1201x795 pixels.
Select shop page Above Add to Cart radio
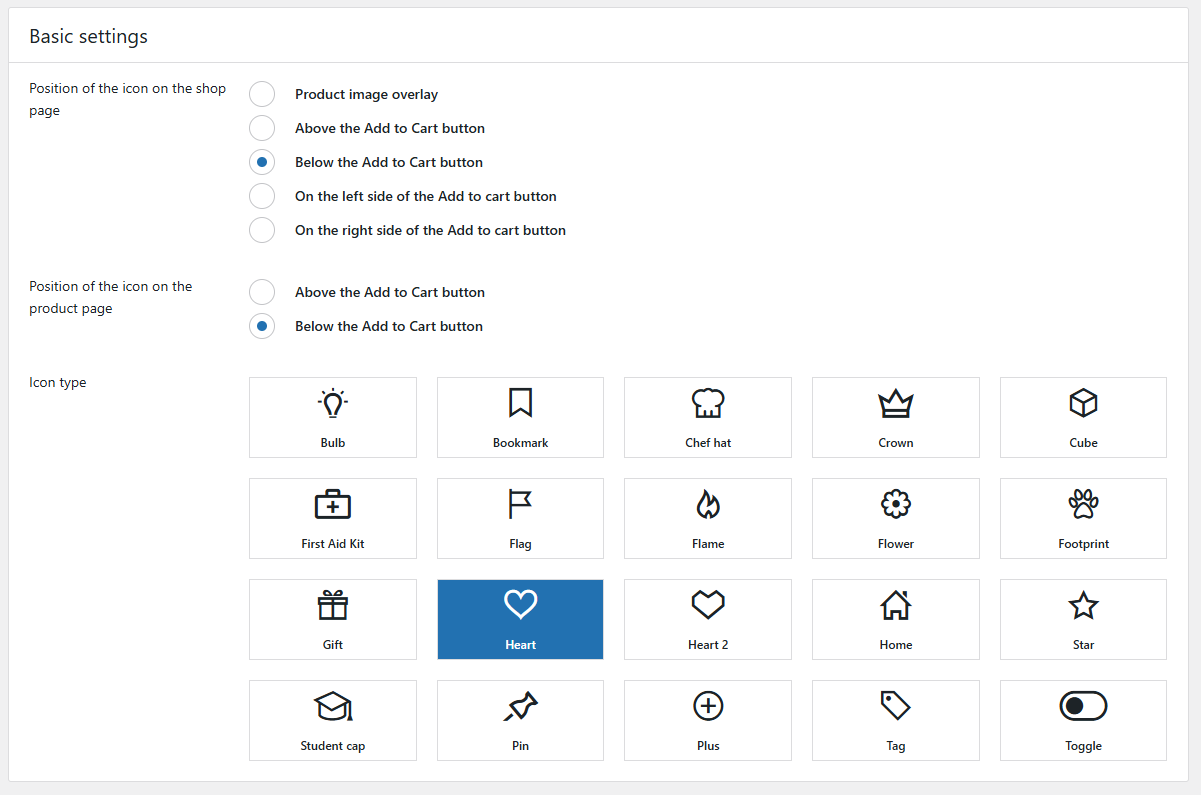[x=262, y=128]
